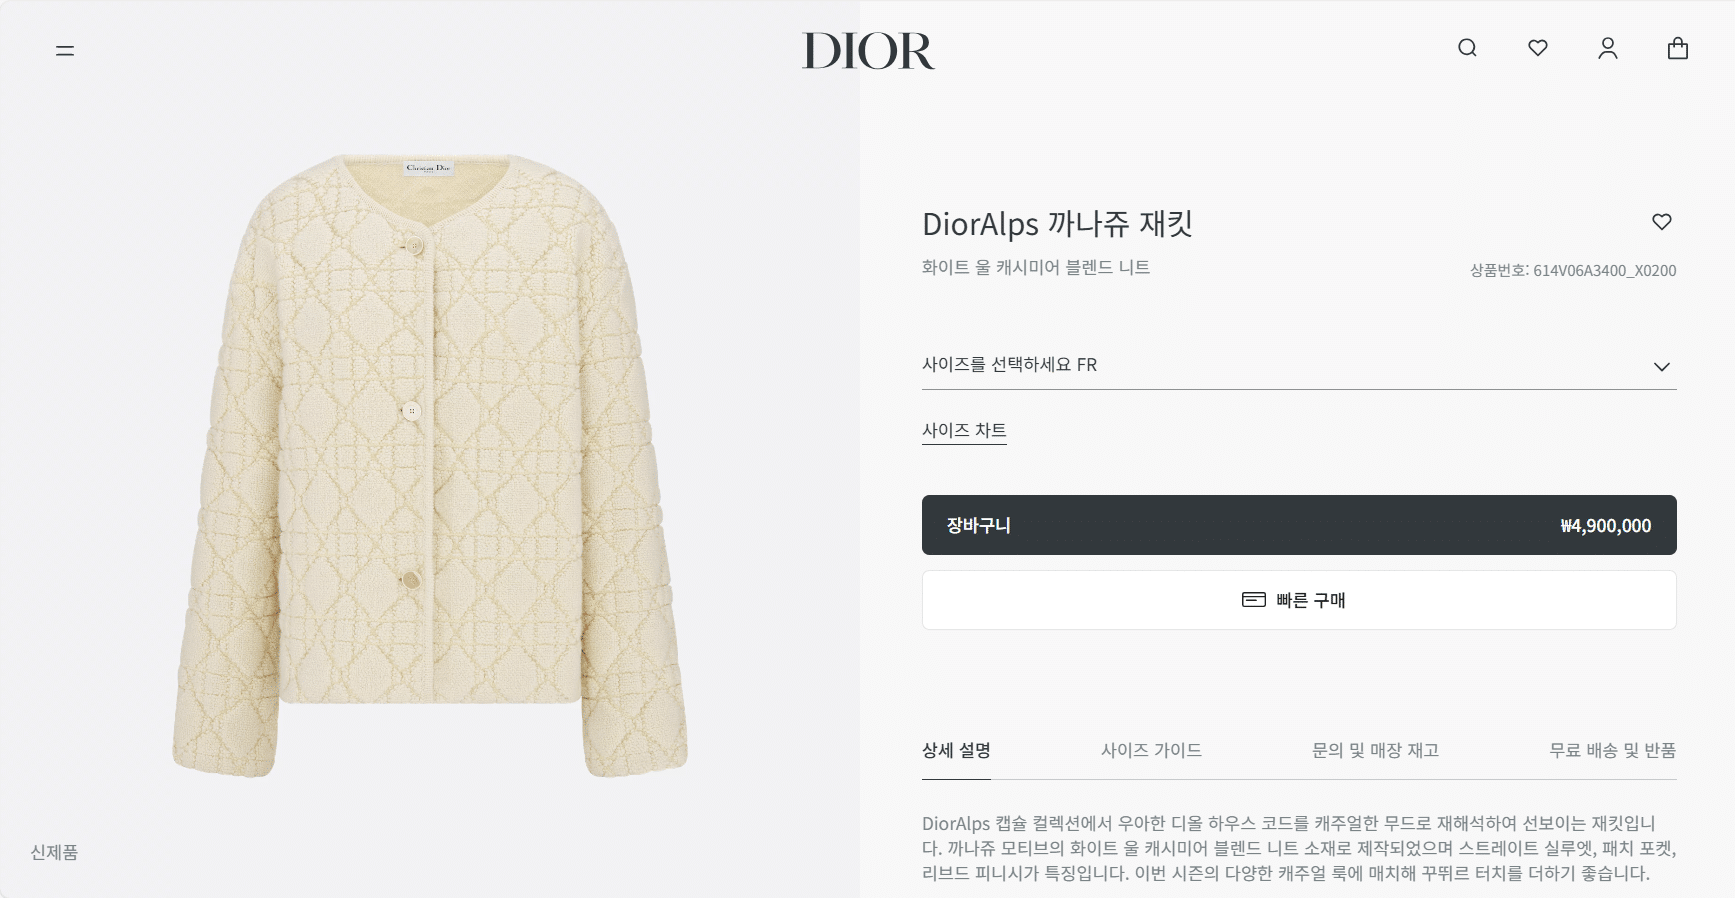Open the shopping bag icon
Viewport: 1735px width, 898px height.
coord(1678,48)
